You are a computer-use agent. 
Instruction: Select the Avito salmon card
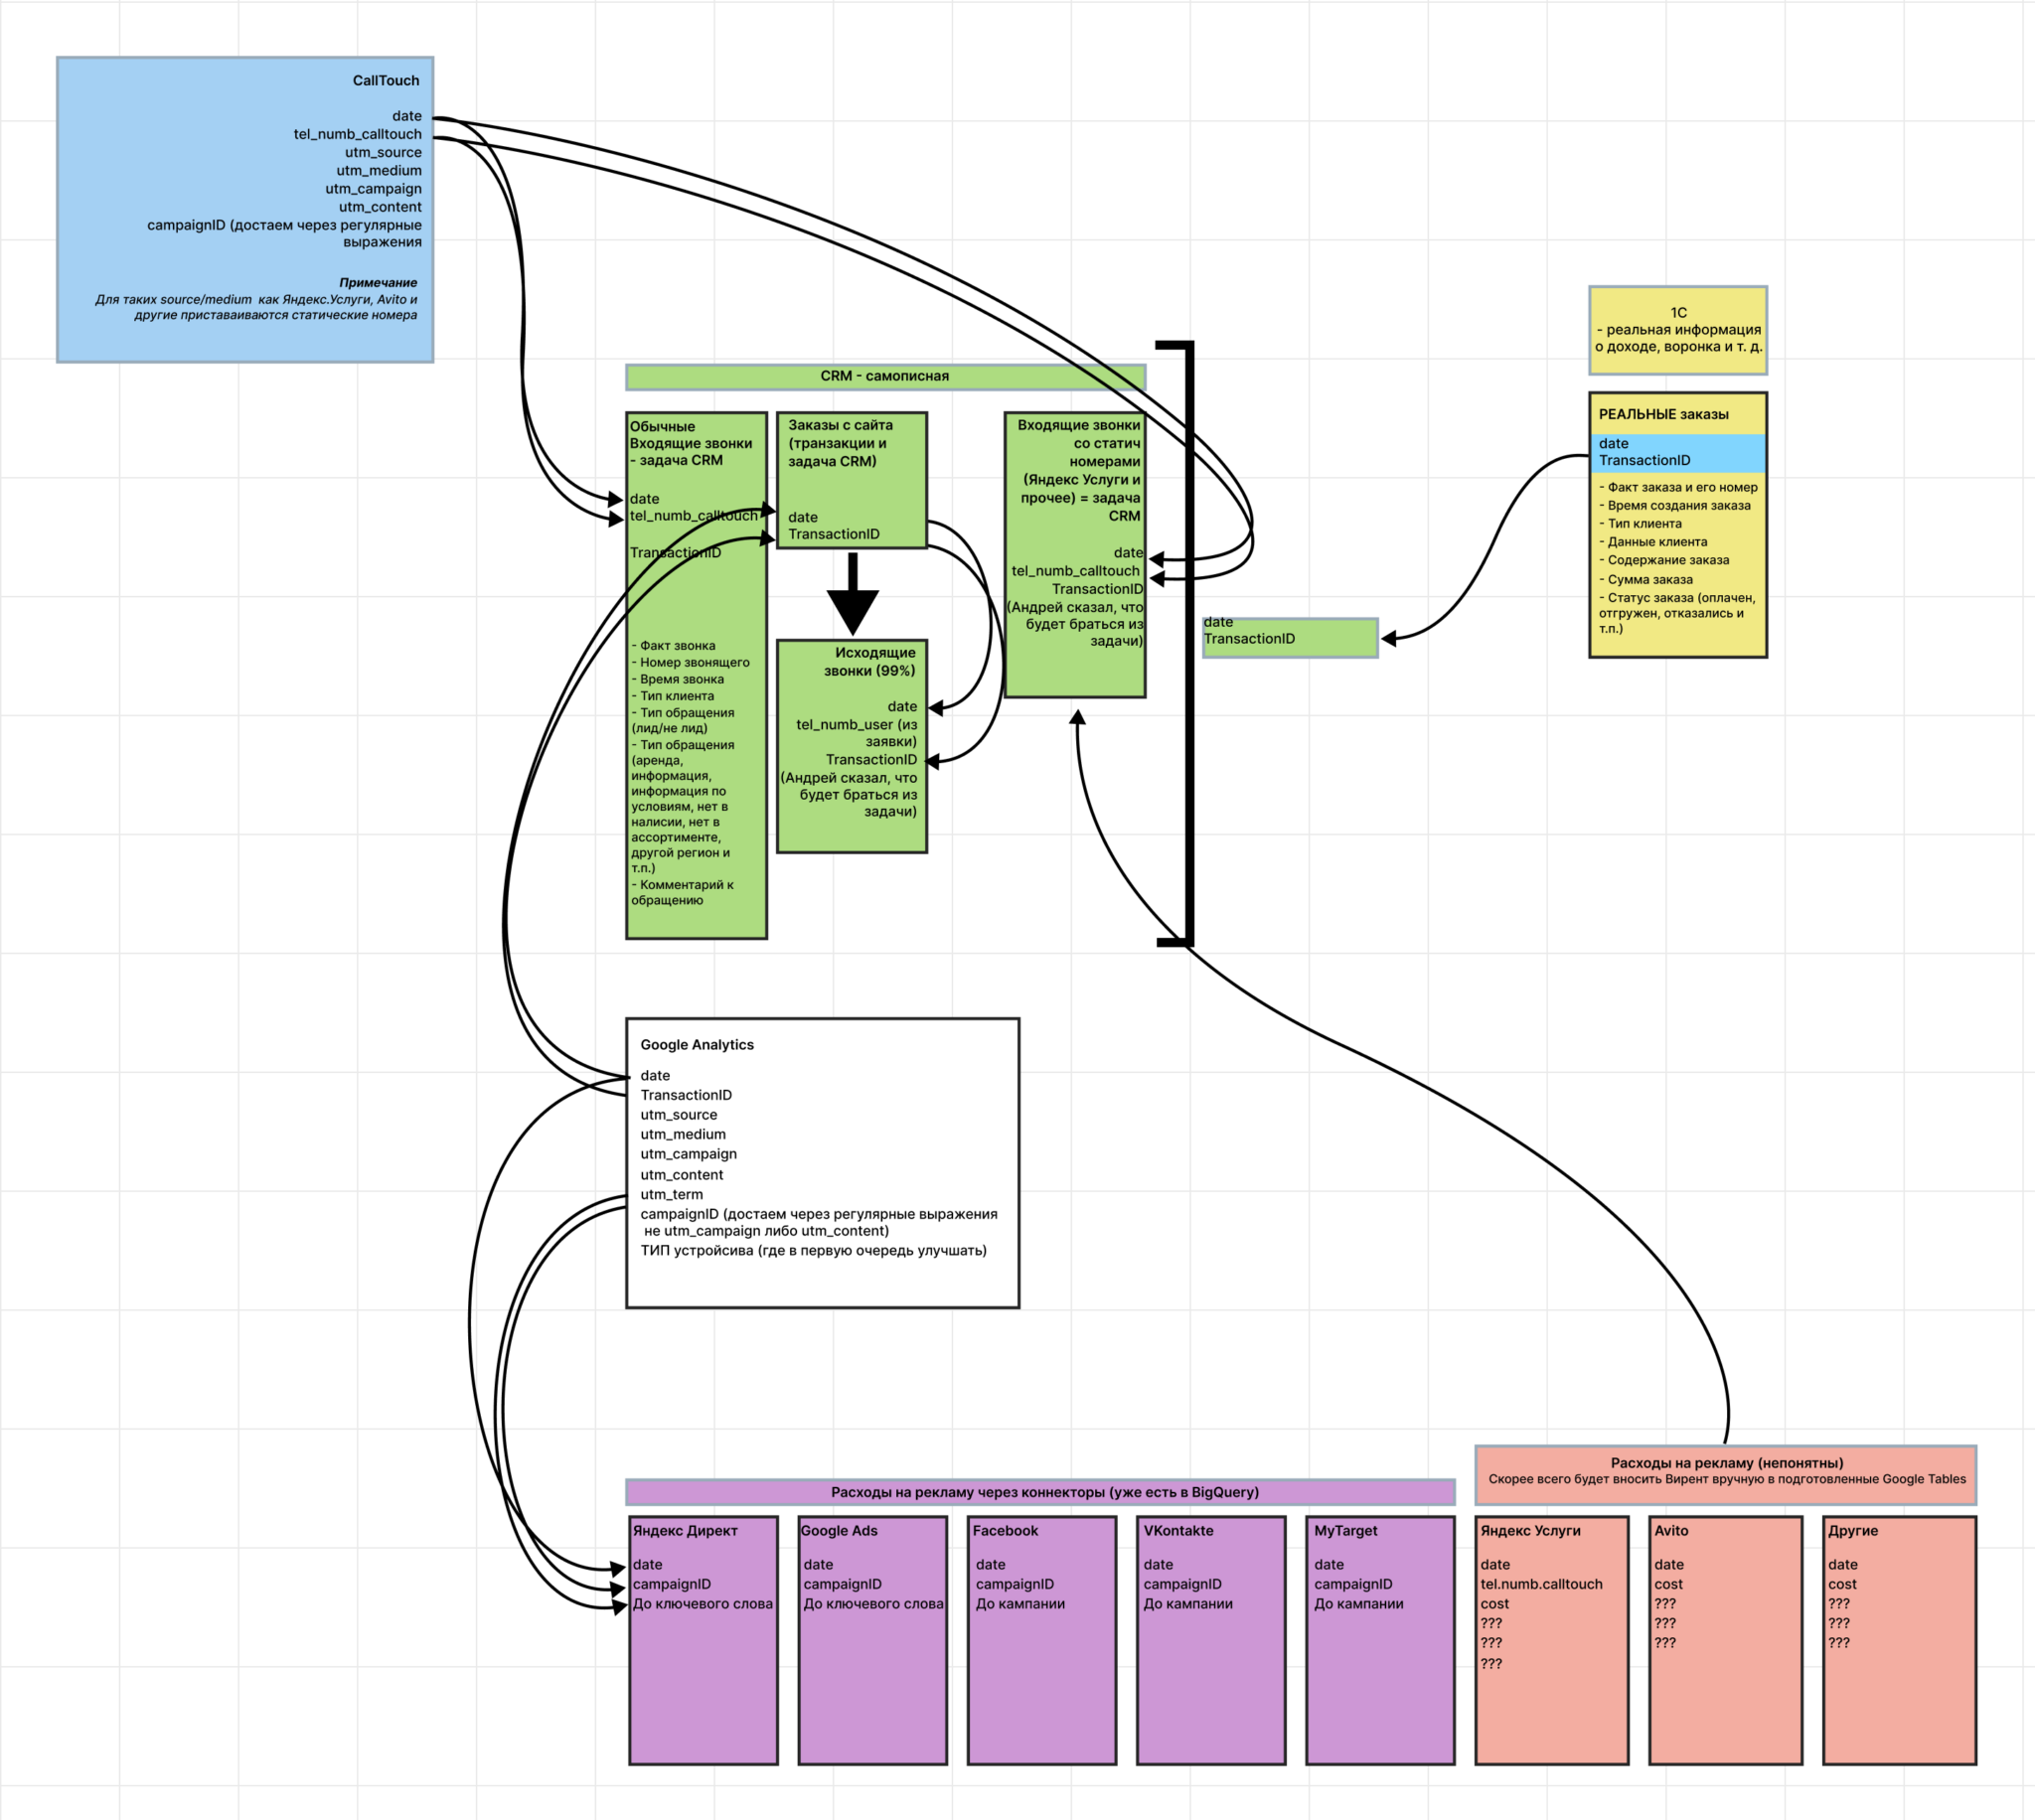point(1726,1641)
